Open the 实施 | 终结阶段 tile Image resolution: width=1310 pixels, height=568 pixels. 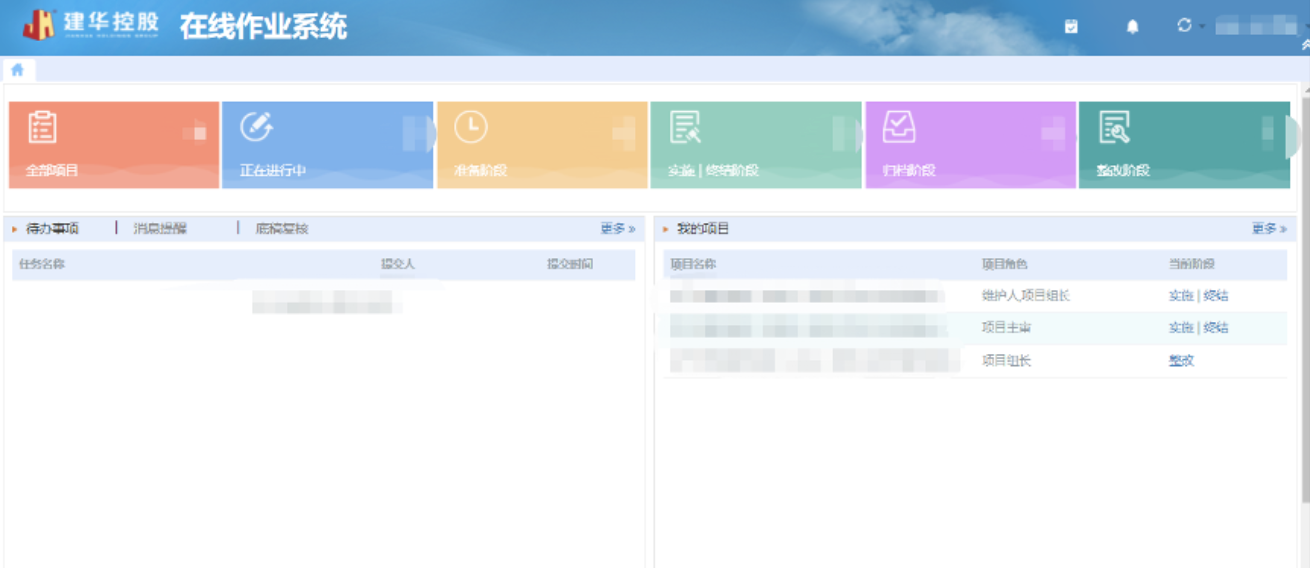755,145
